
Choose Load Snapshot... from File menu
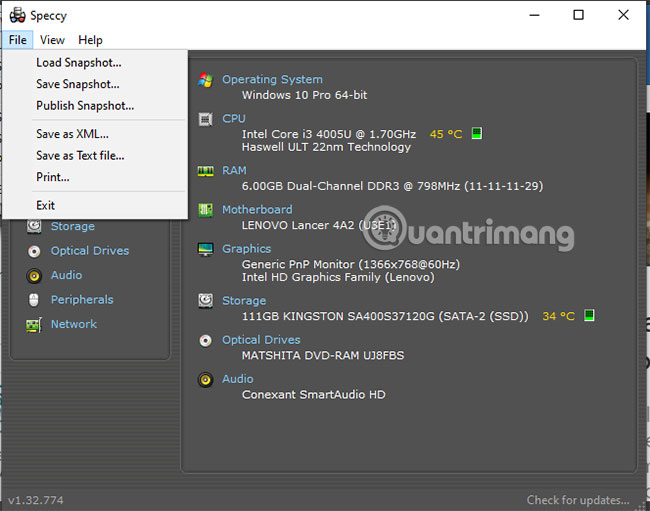(79, 63)
